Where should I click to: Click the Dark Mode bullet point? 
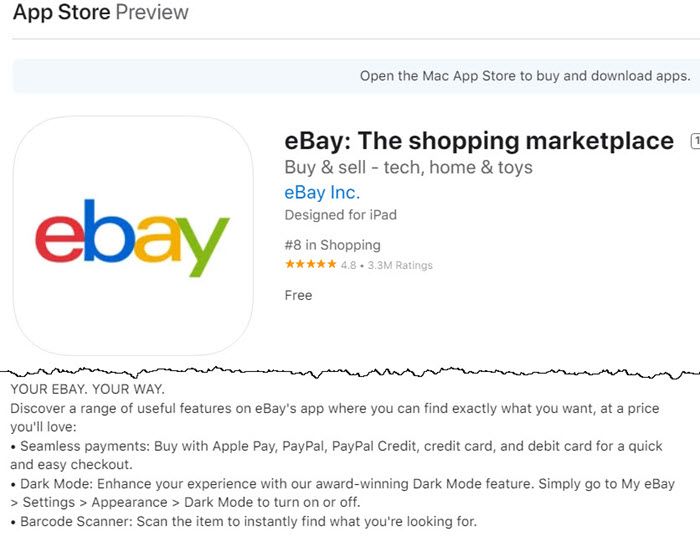point(342,493)
